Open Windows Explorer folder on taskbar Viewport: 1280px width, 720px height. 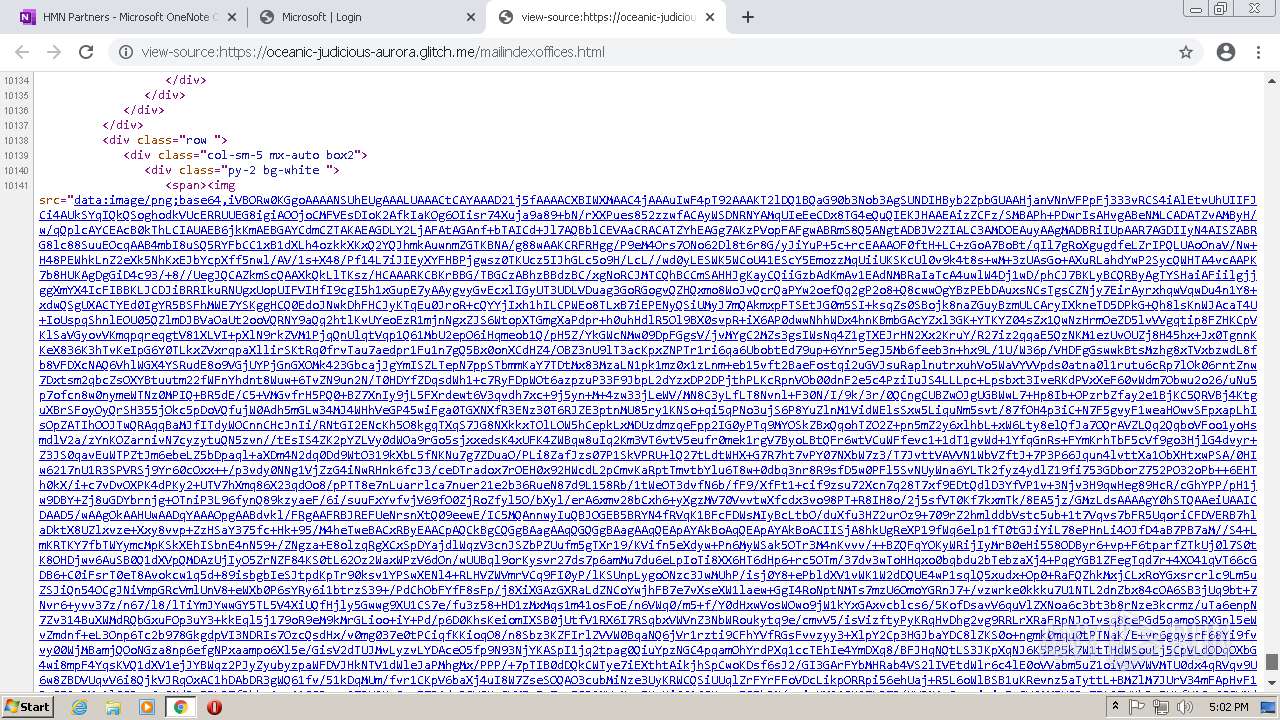[x=113, y=706]
